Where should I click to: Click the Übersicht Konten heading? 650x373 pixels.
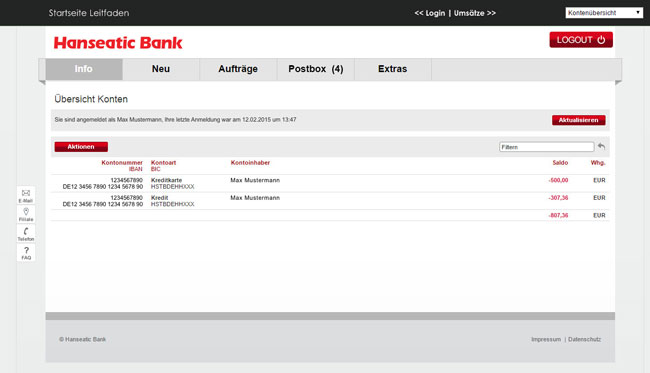click(91, 99)
